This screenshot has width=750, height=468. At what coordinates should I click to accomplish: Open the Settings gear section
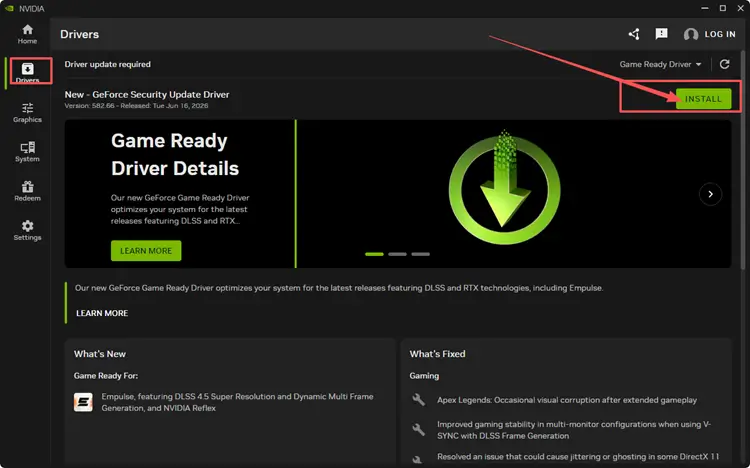(x=27, y=231)
